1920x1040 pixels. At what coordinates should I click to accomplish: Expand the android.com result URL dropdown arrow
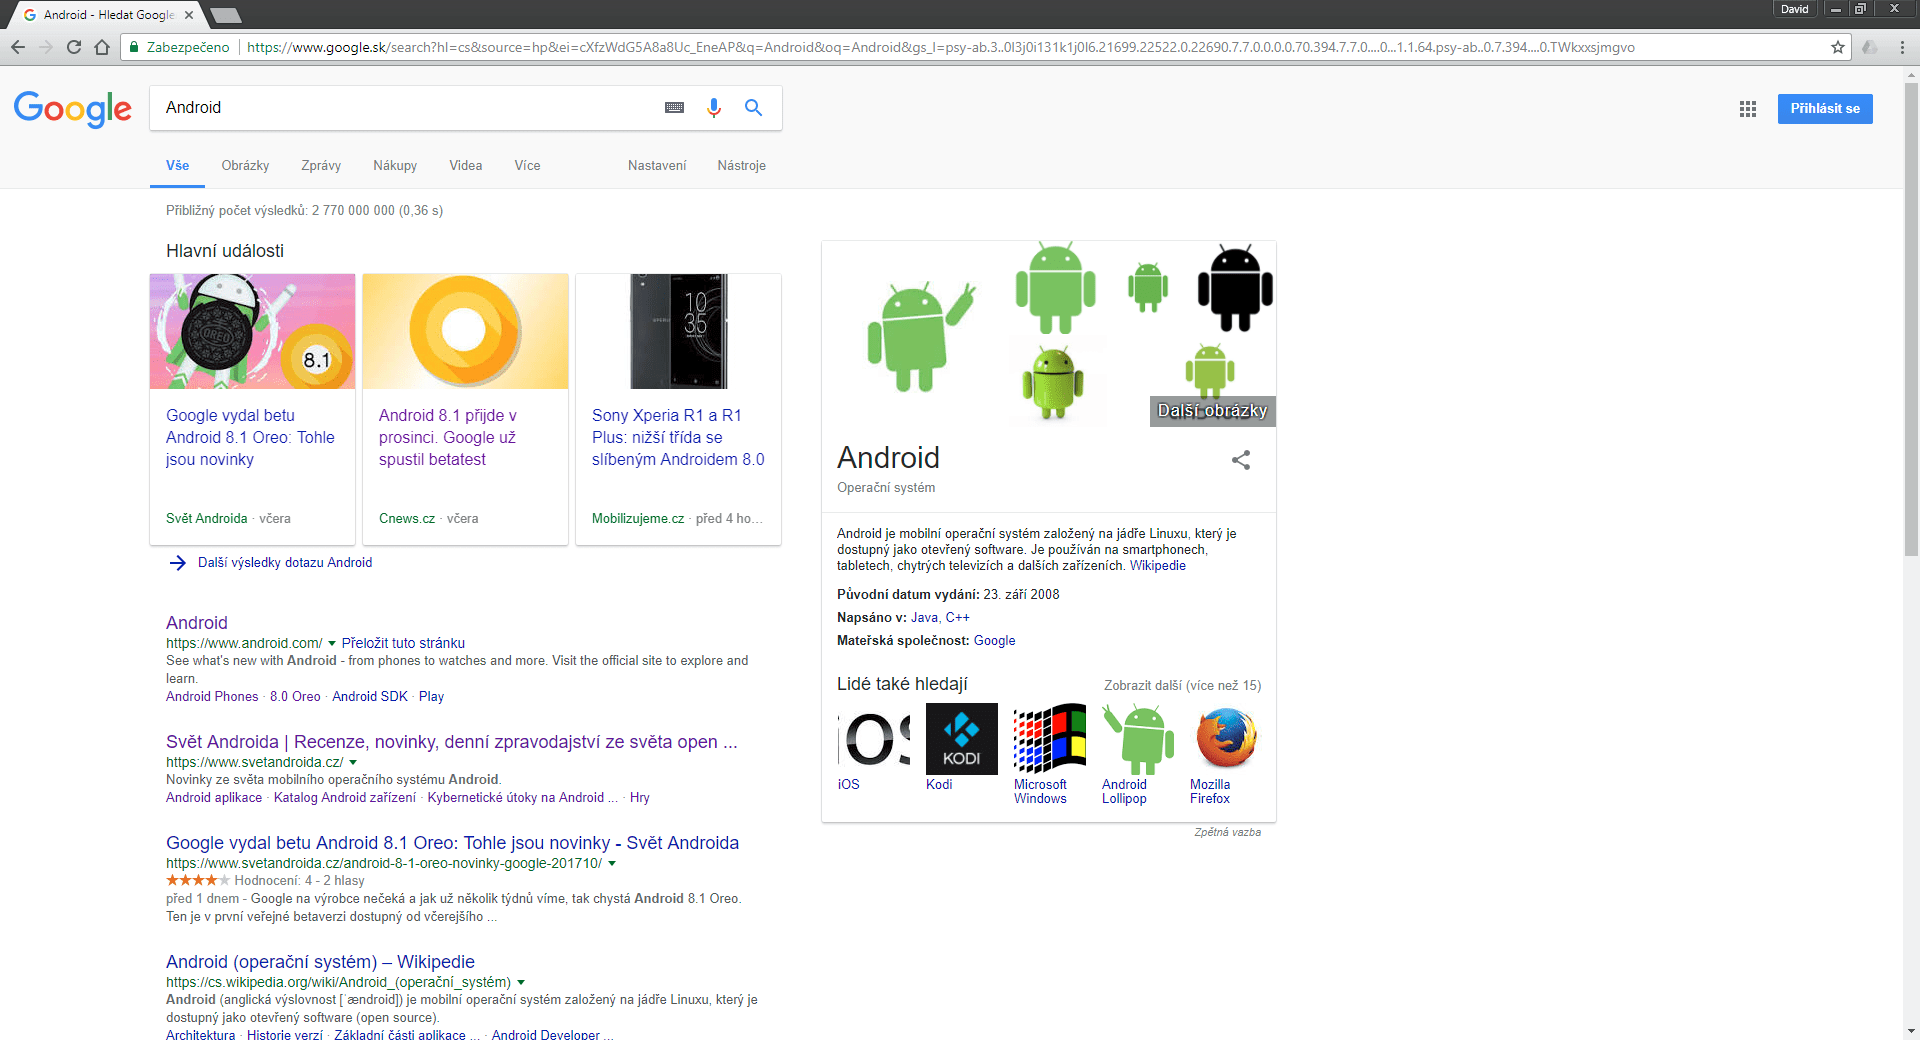point(332,644)
